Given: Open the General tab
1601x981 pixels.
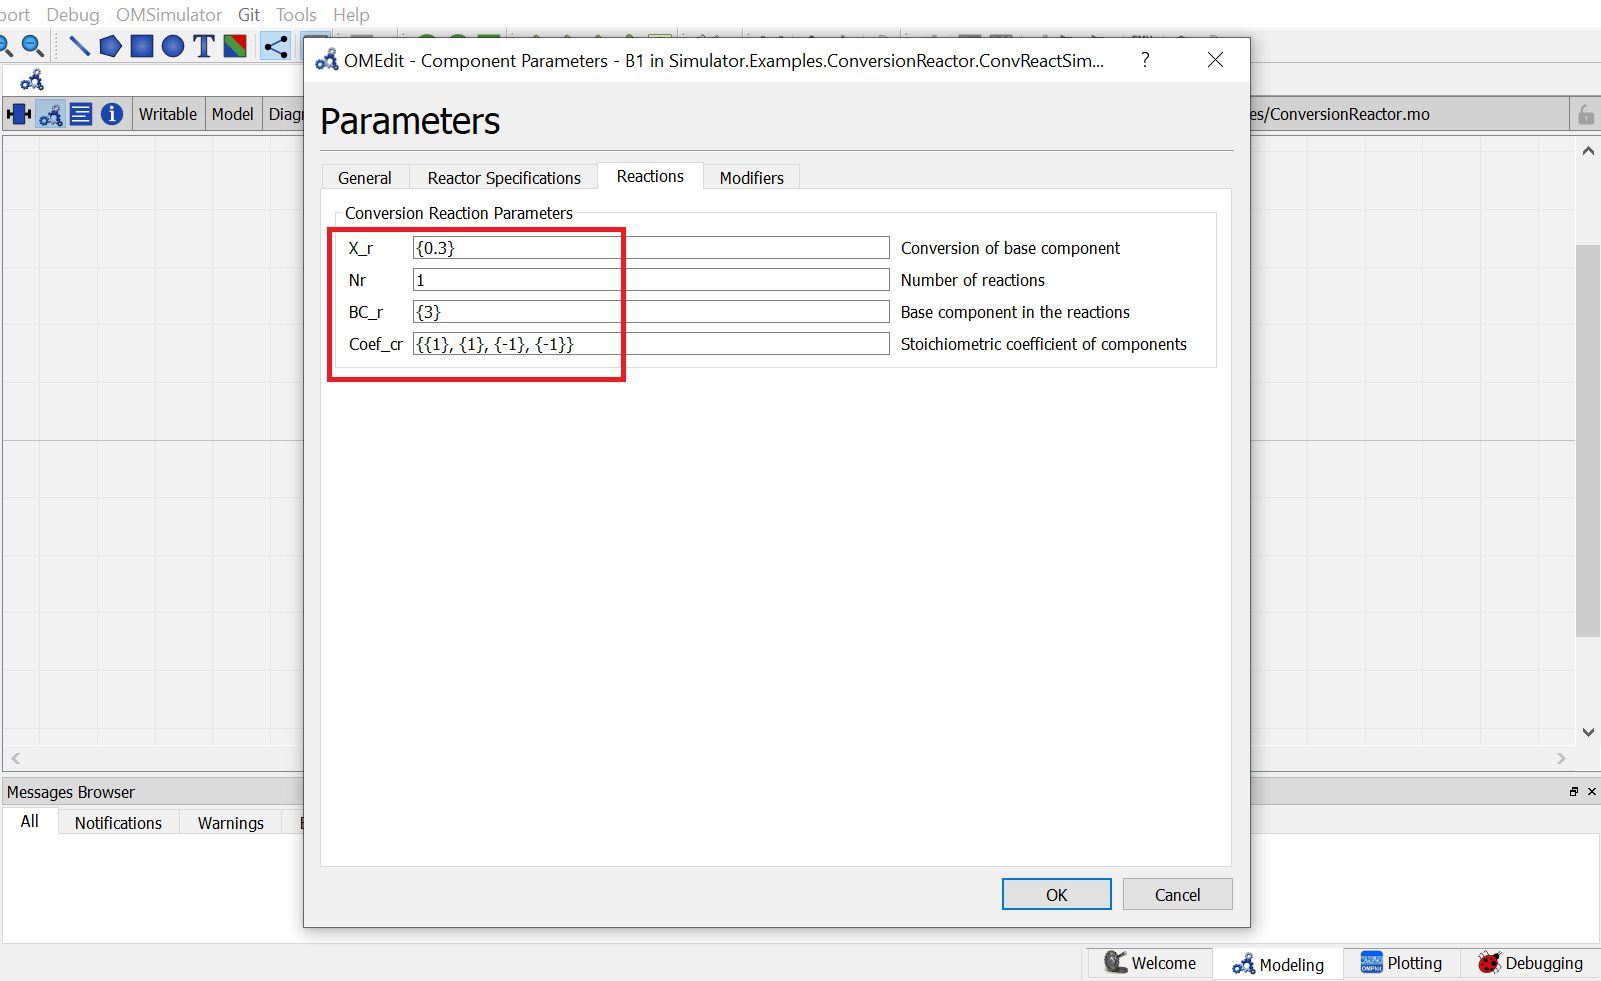Looking at the screenshot, I should pyautogui.click(x=365, y=178).
